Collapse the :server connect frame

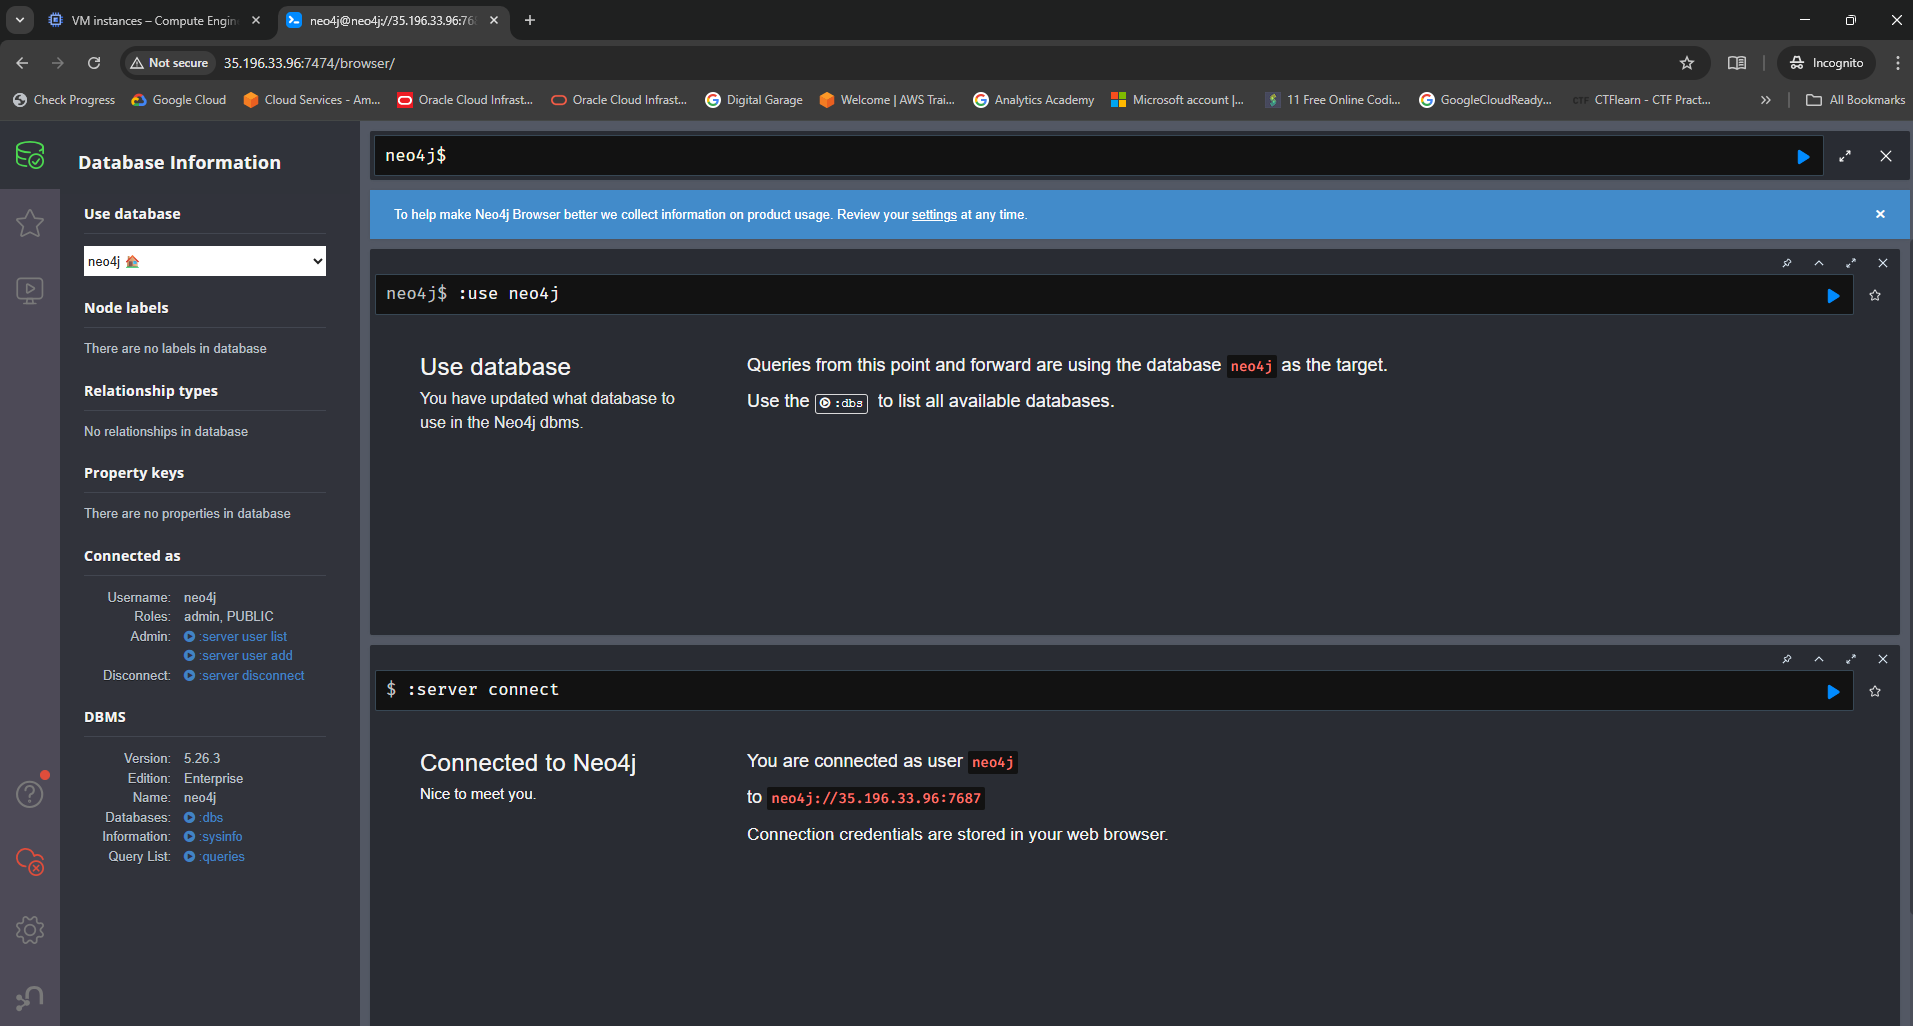[x=1819, y=659]
